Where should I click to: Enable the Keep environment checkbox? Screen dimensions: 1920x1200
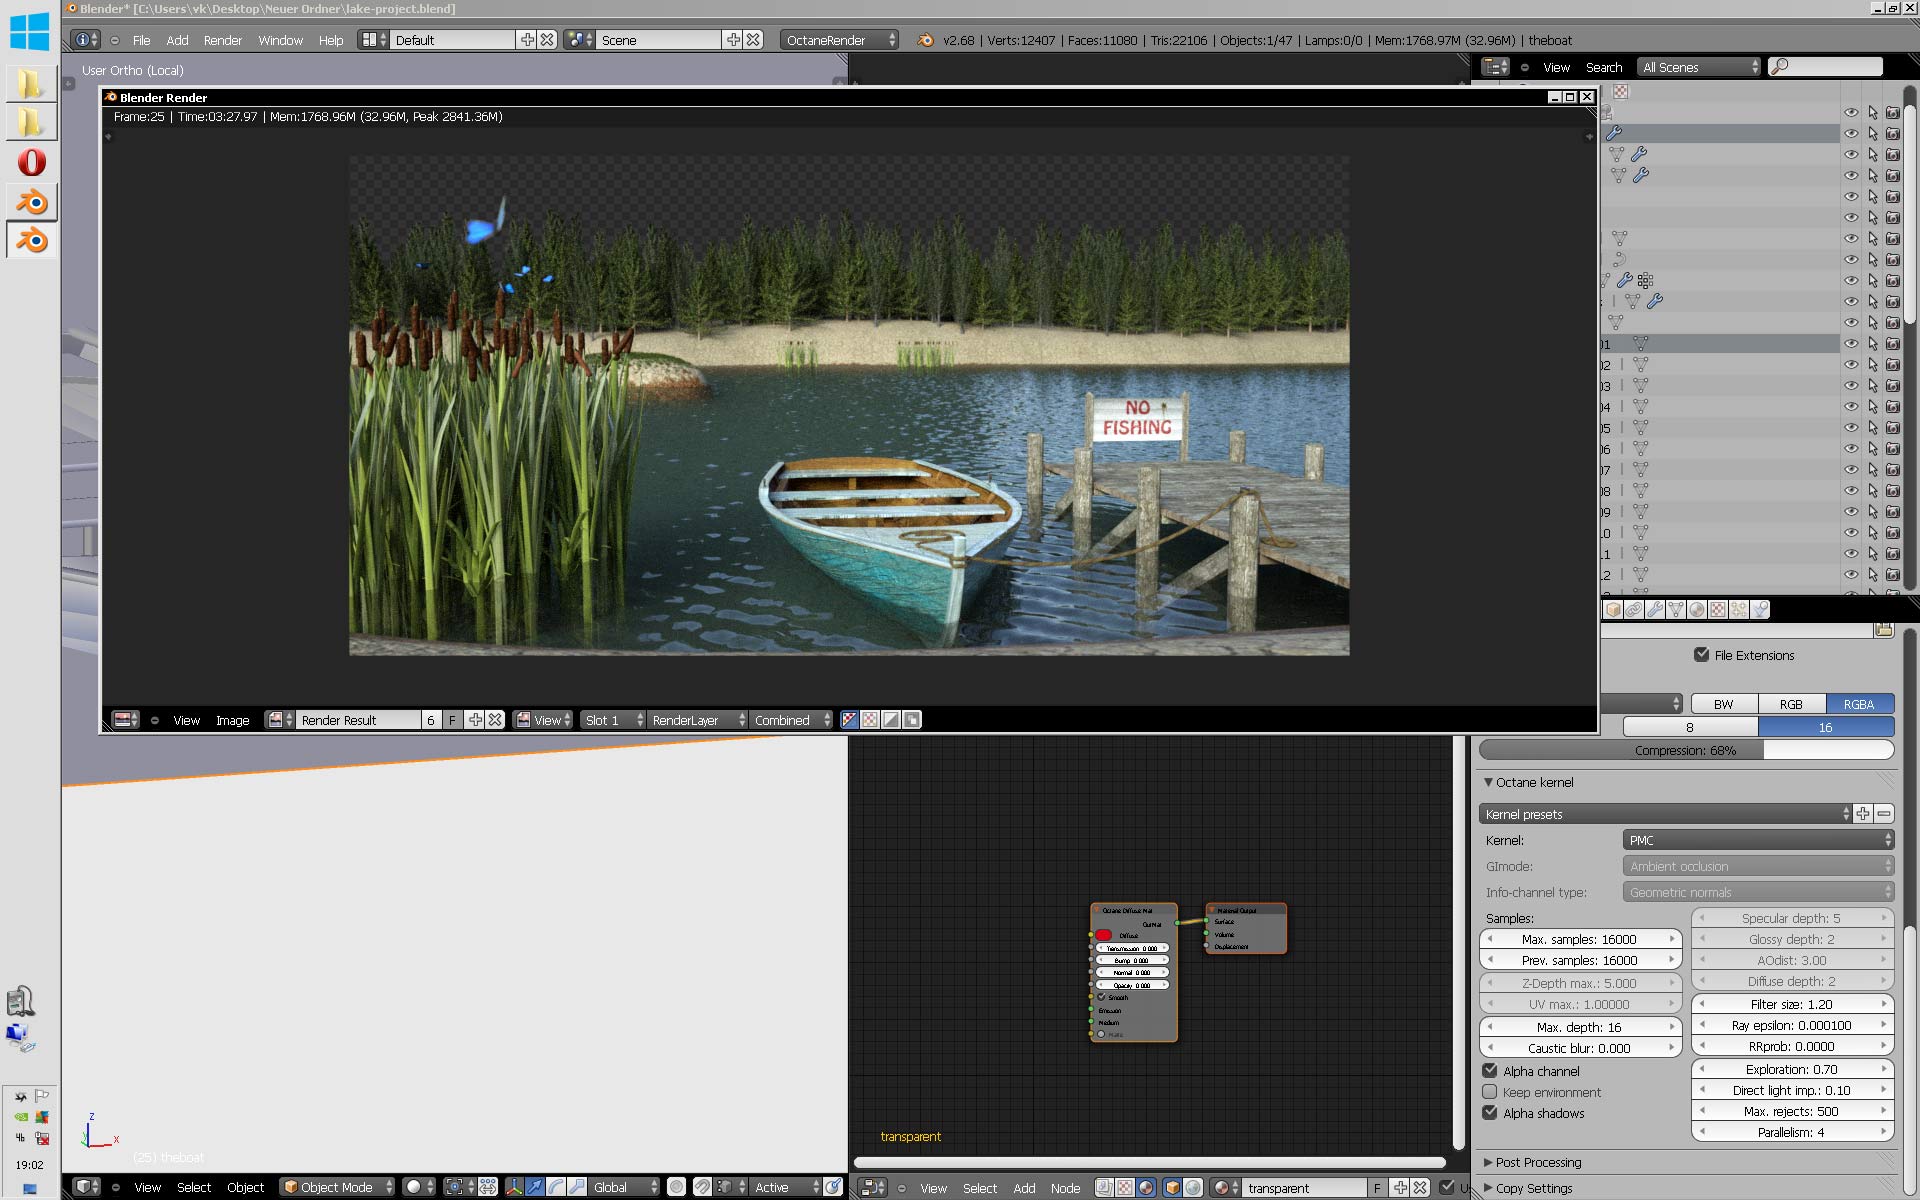(x=1490, y=1092)
